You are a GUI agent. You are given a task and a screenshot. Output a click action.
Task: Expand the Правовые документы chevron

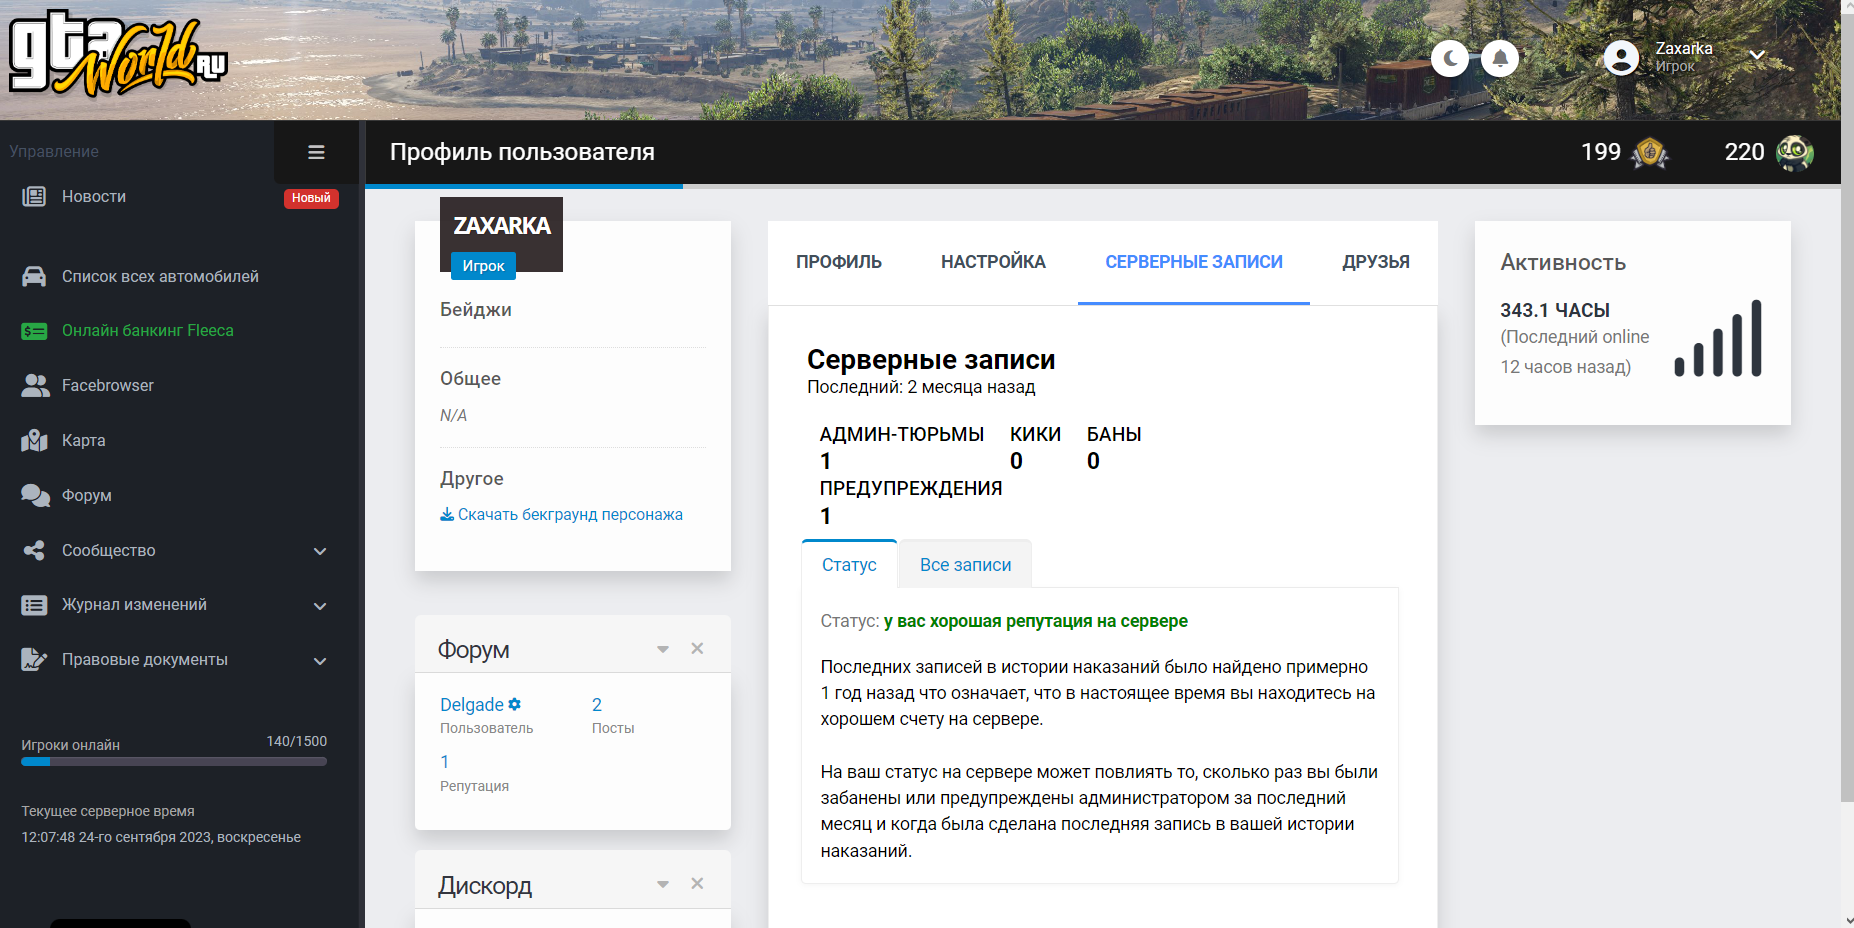coord(320,661)
